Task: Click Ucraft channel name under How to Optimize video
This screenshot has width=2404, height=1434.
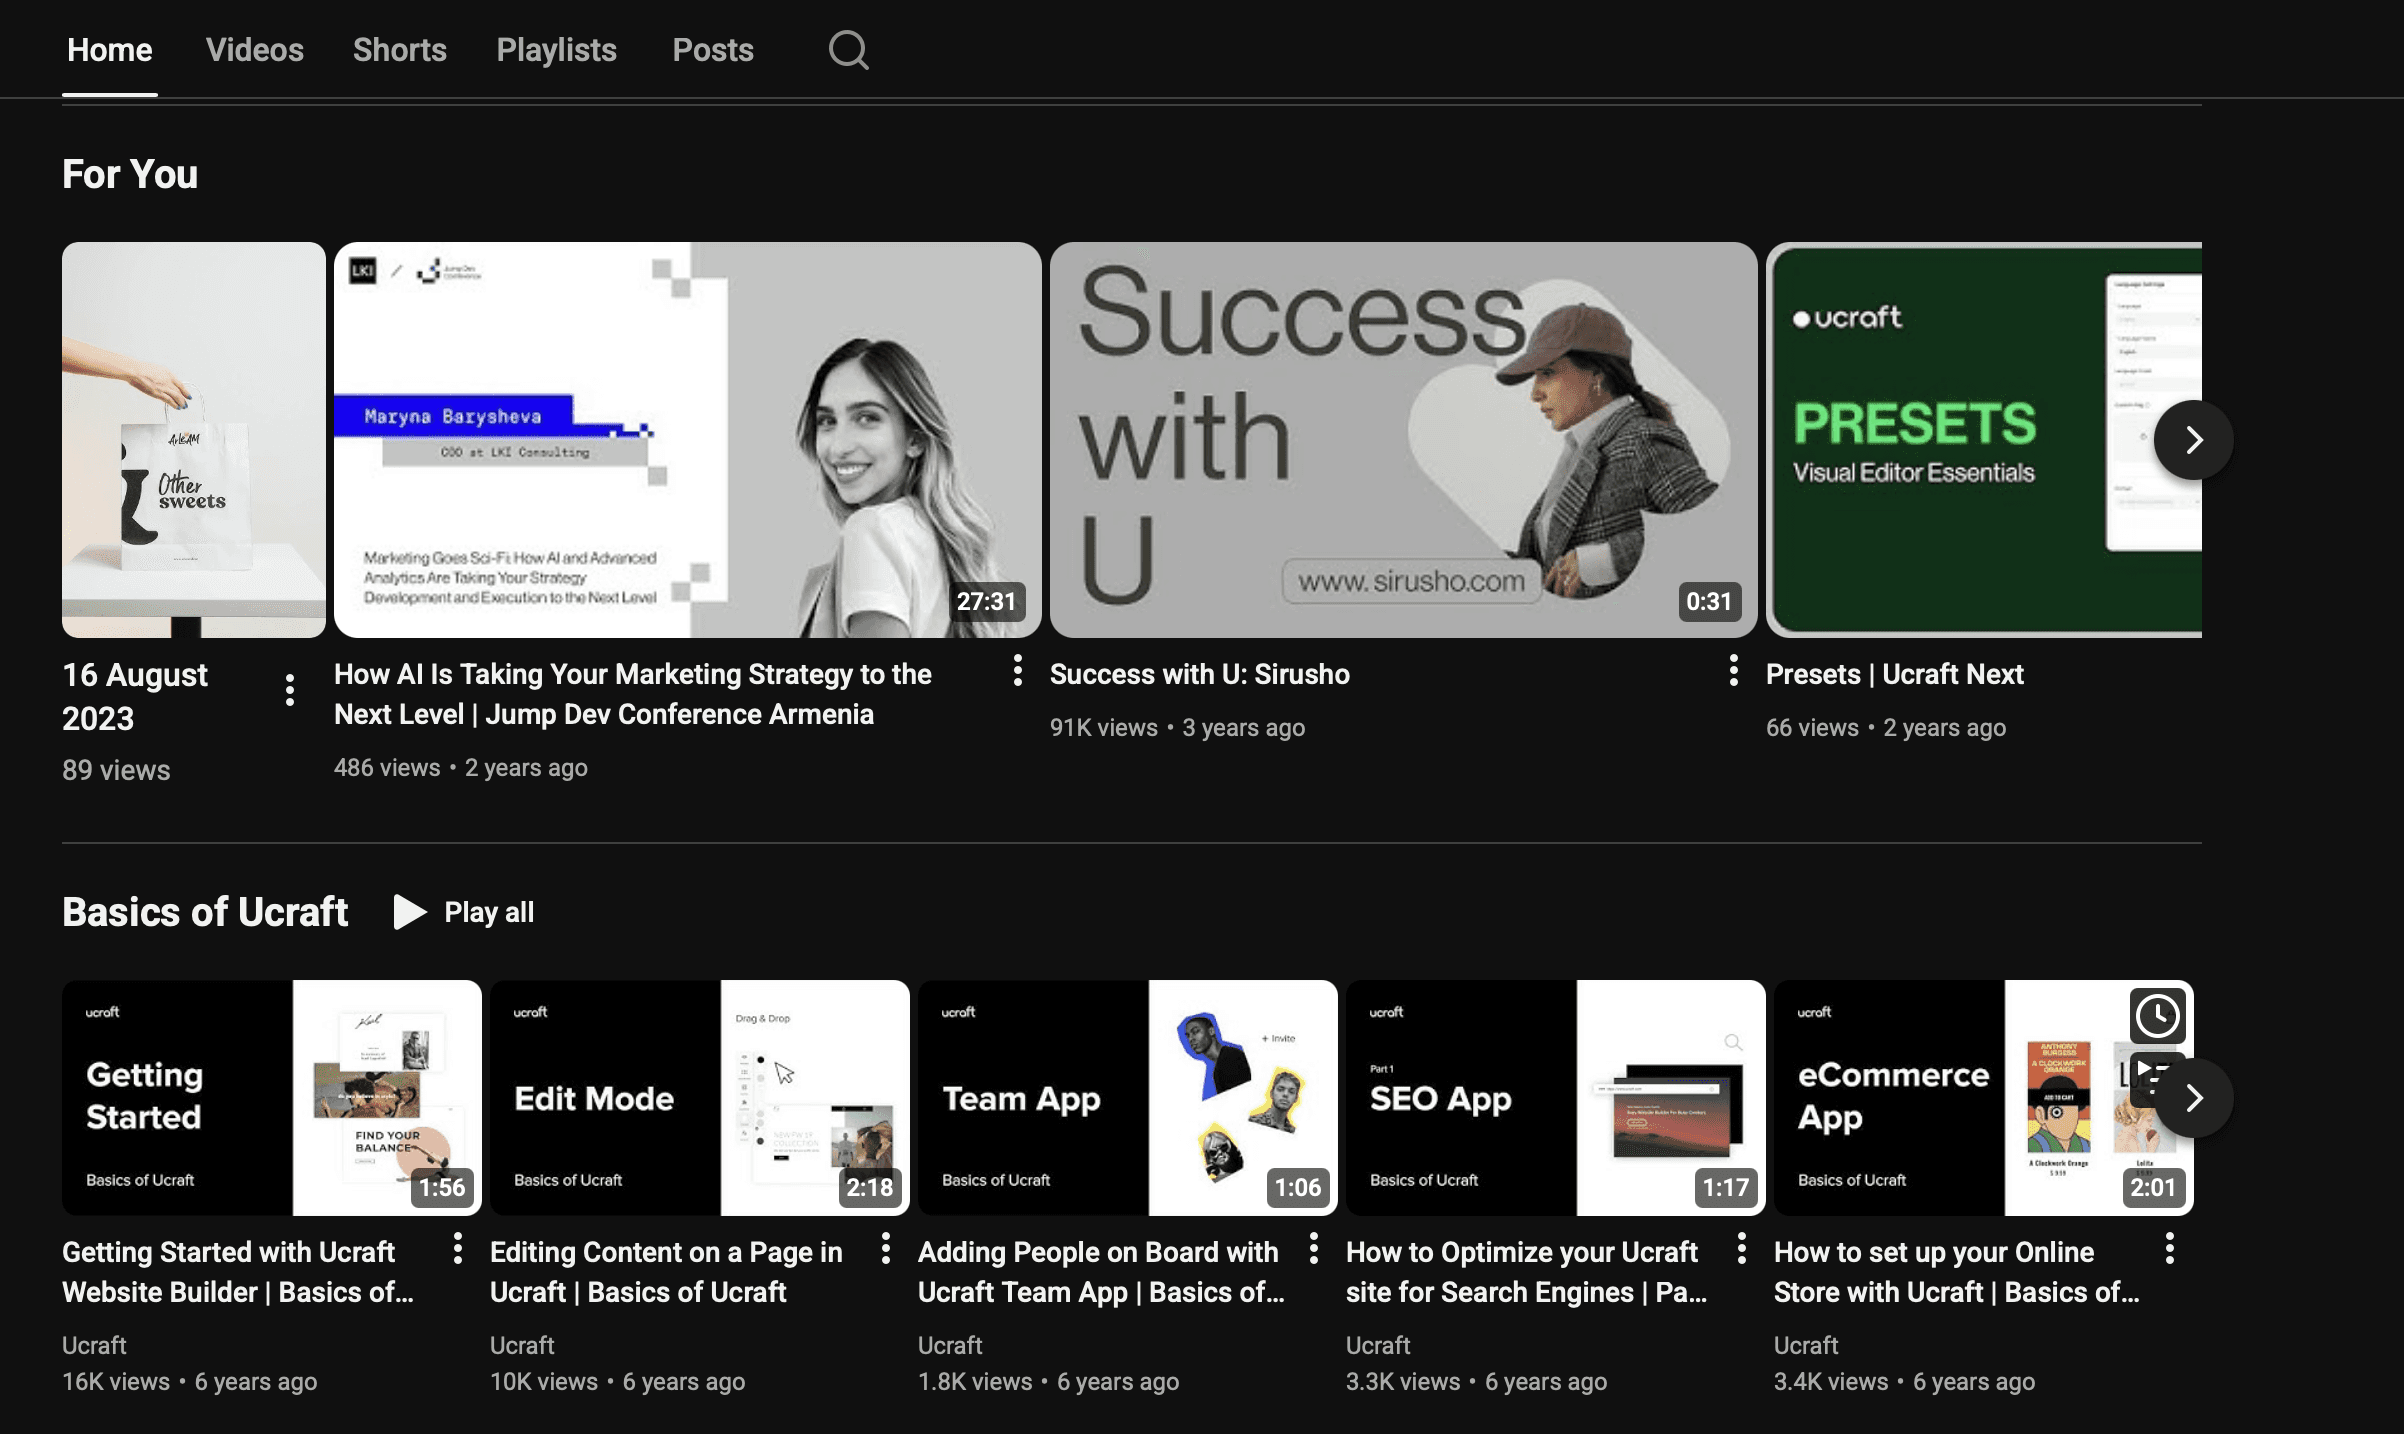Action: tap(1378, 1345)
